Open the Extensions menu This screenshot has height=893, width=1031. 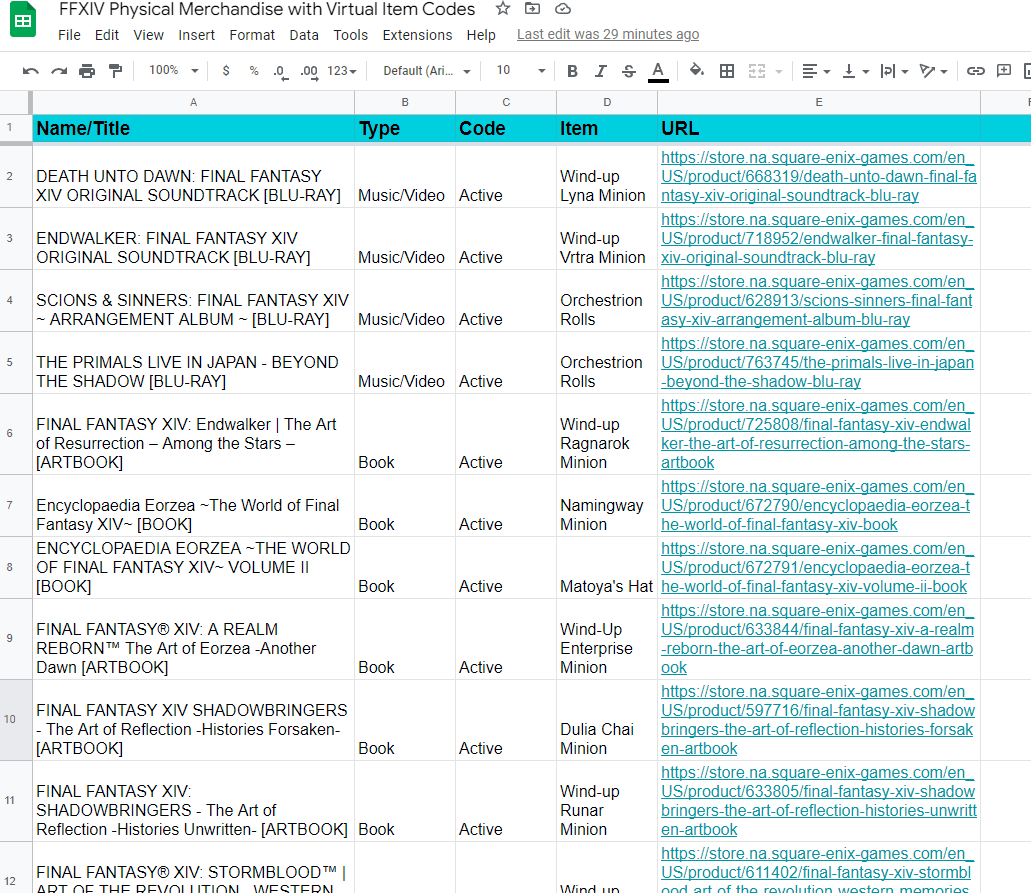click(417, 35)
